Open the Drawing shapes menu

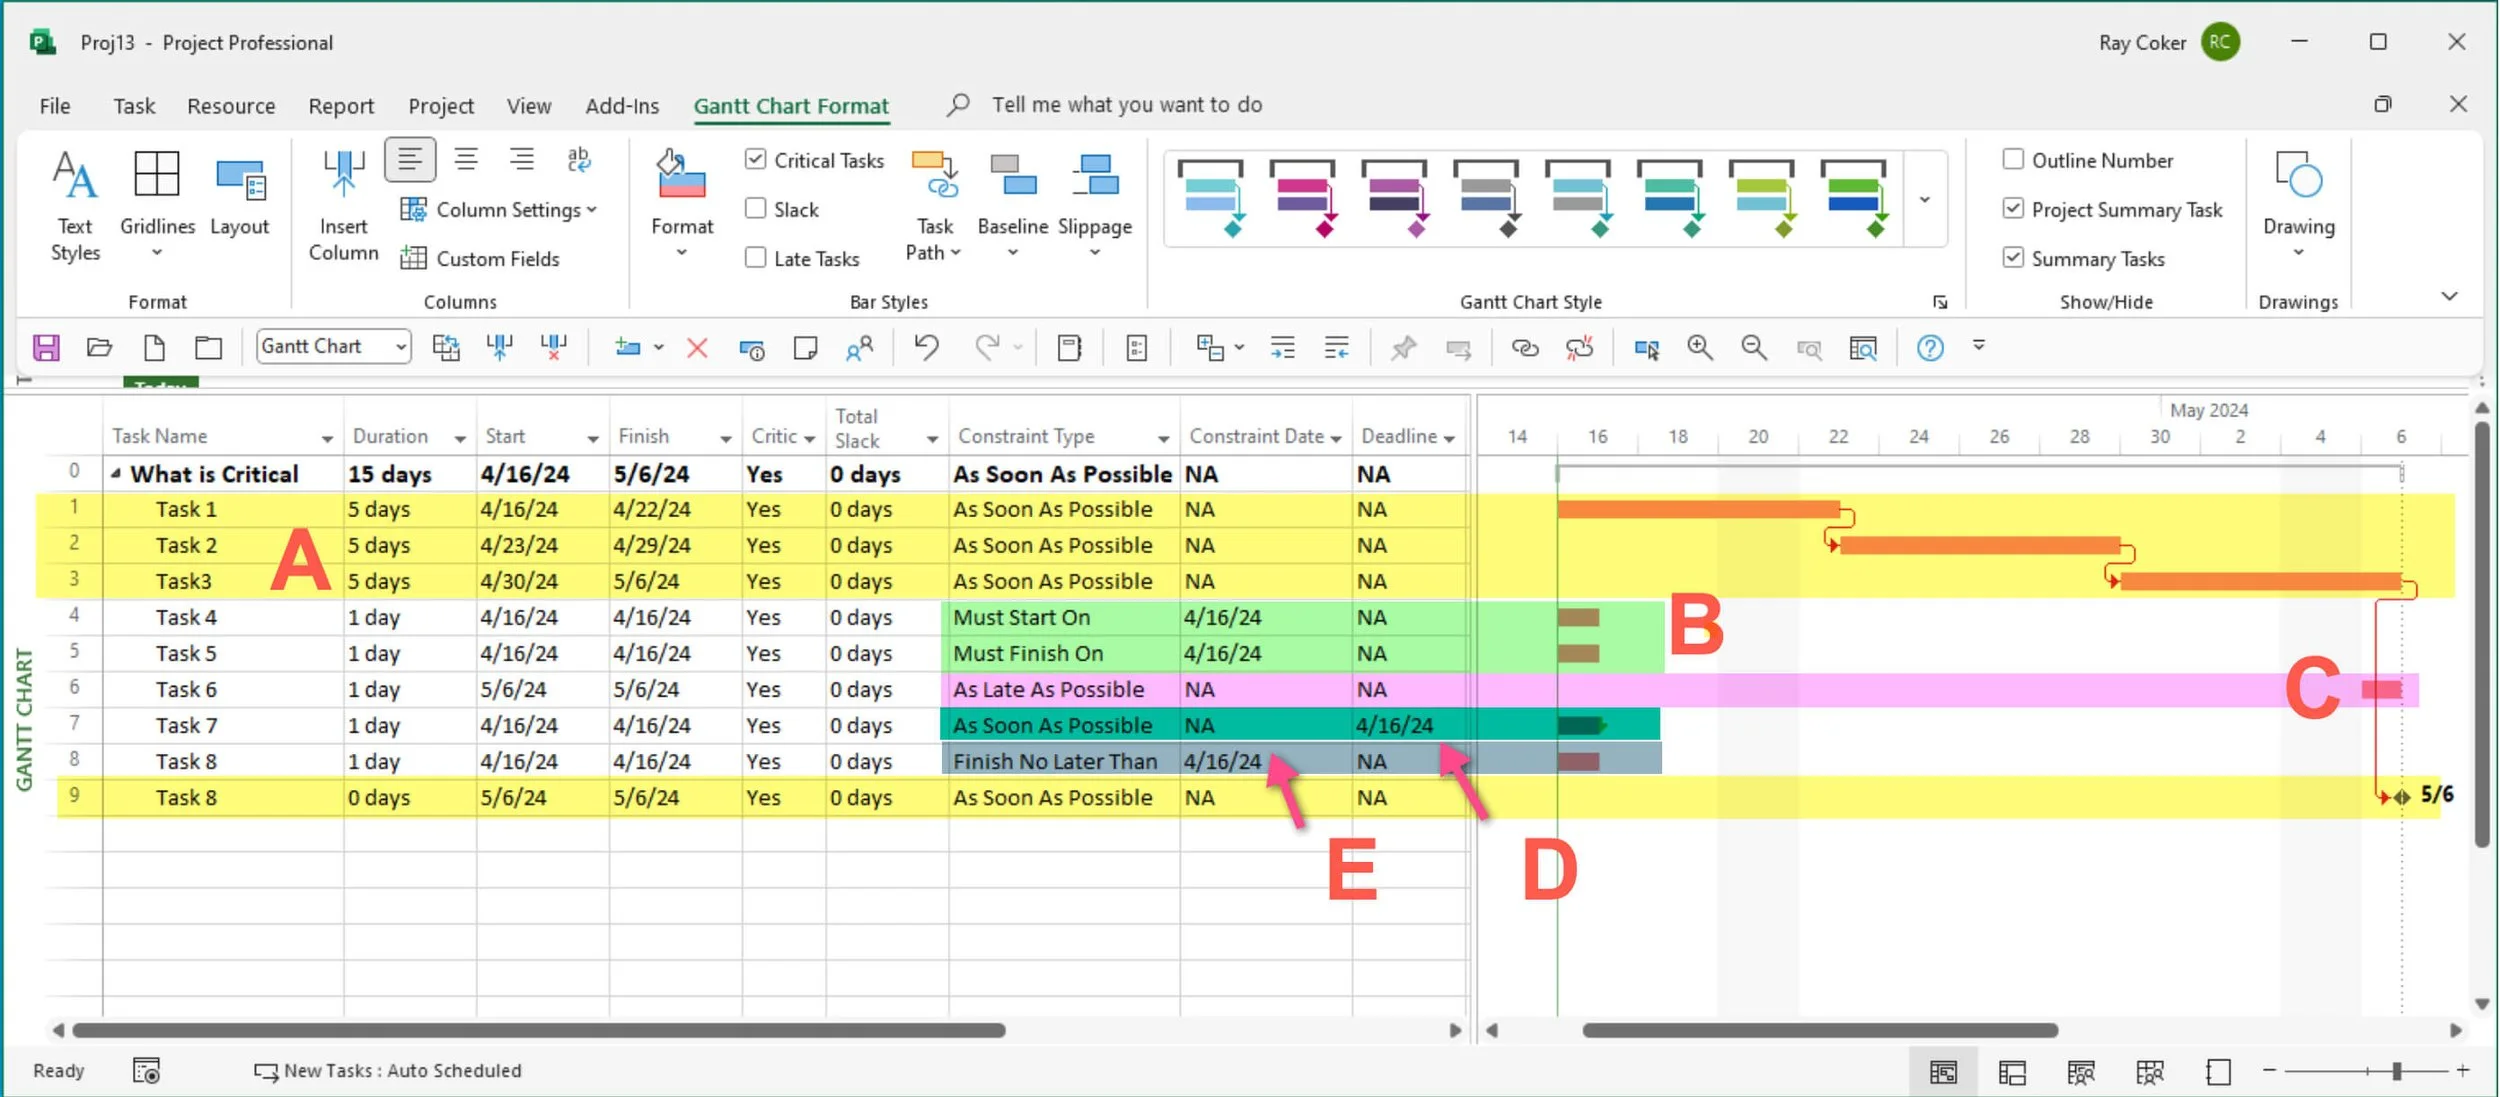[2298, 206]
